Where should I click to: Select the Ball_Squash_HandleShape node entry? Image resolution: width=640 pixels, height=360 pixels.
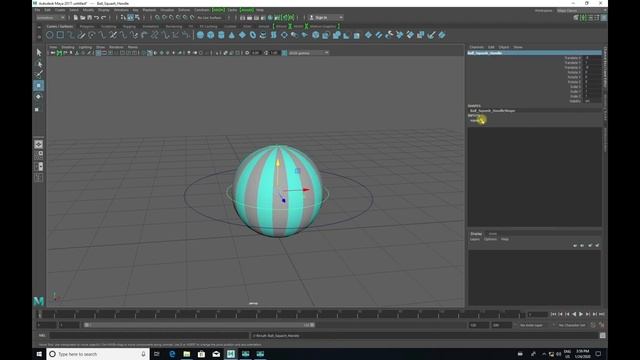coord(493,111)
